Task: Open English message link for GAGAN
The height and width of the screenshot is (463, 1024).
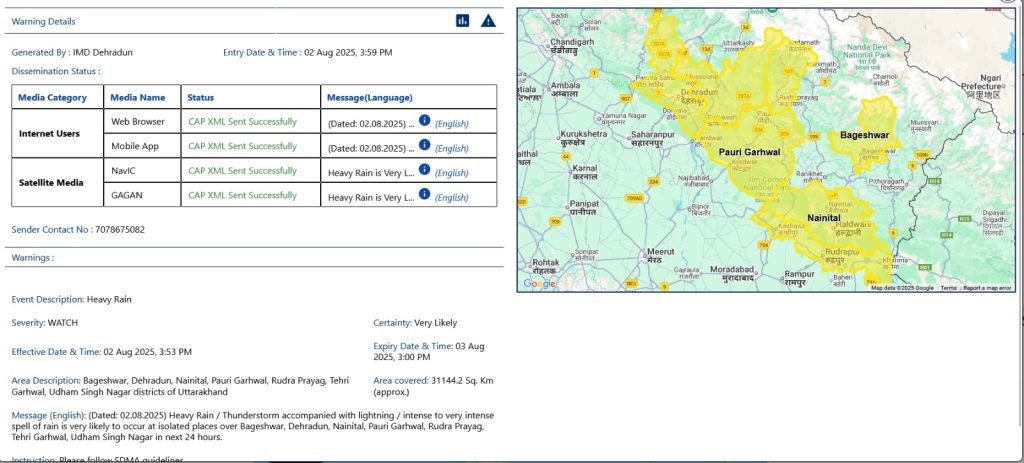Action: click(x=452, y=197)
